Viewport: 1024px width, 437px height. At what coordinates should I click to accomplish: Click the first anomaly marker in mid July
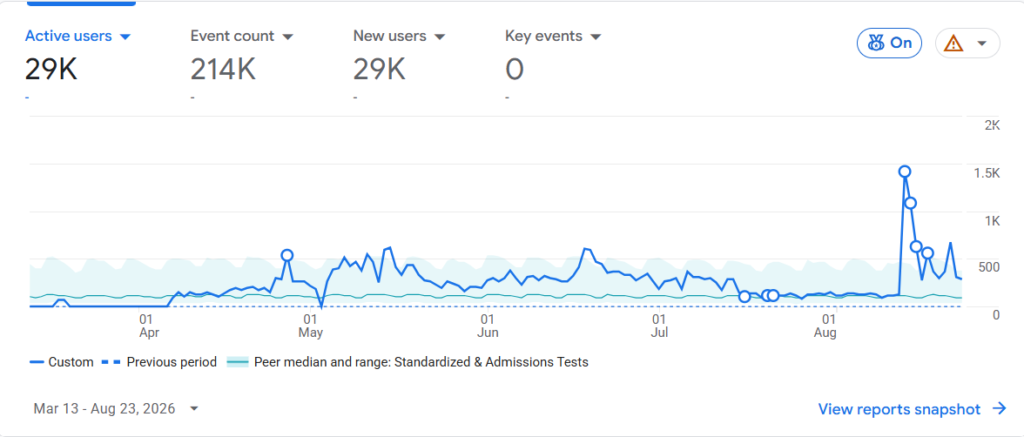tap(744, 297)
